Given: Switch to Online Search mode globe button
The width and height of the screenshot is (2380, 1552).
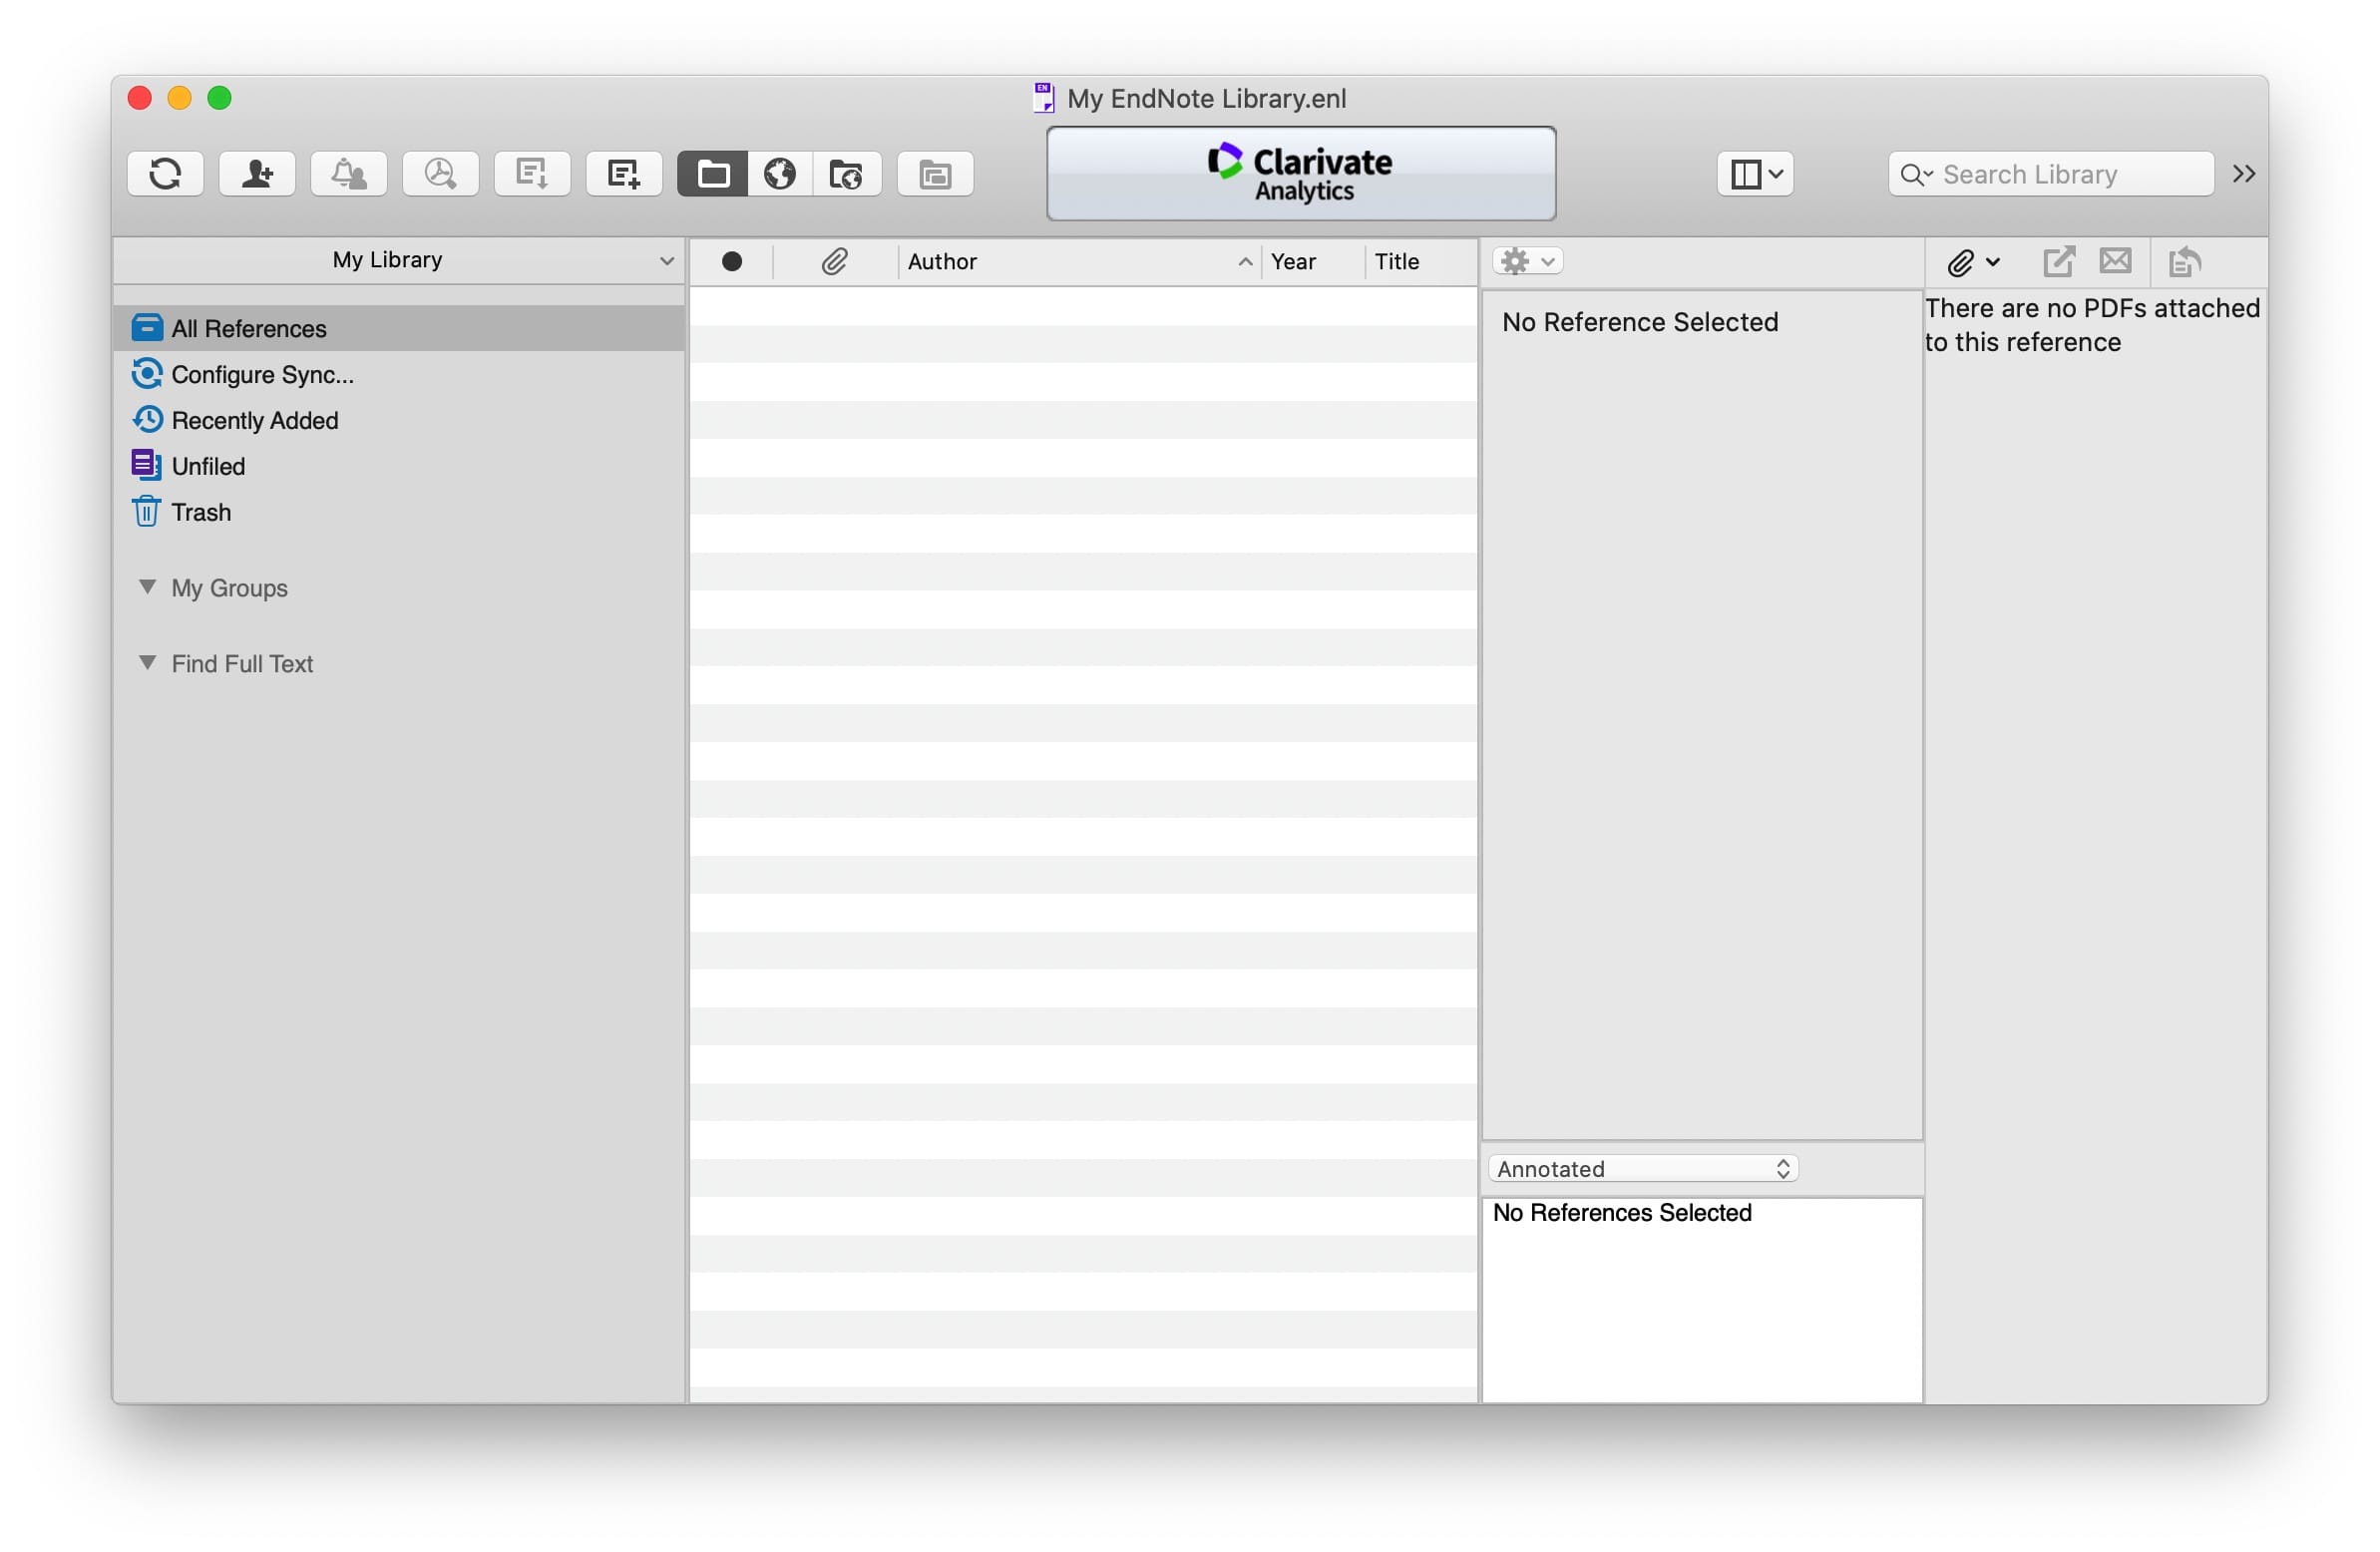Looking at the screenshot, I should (x=780, y=174).
